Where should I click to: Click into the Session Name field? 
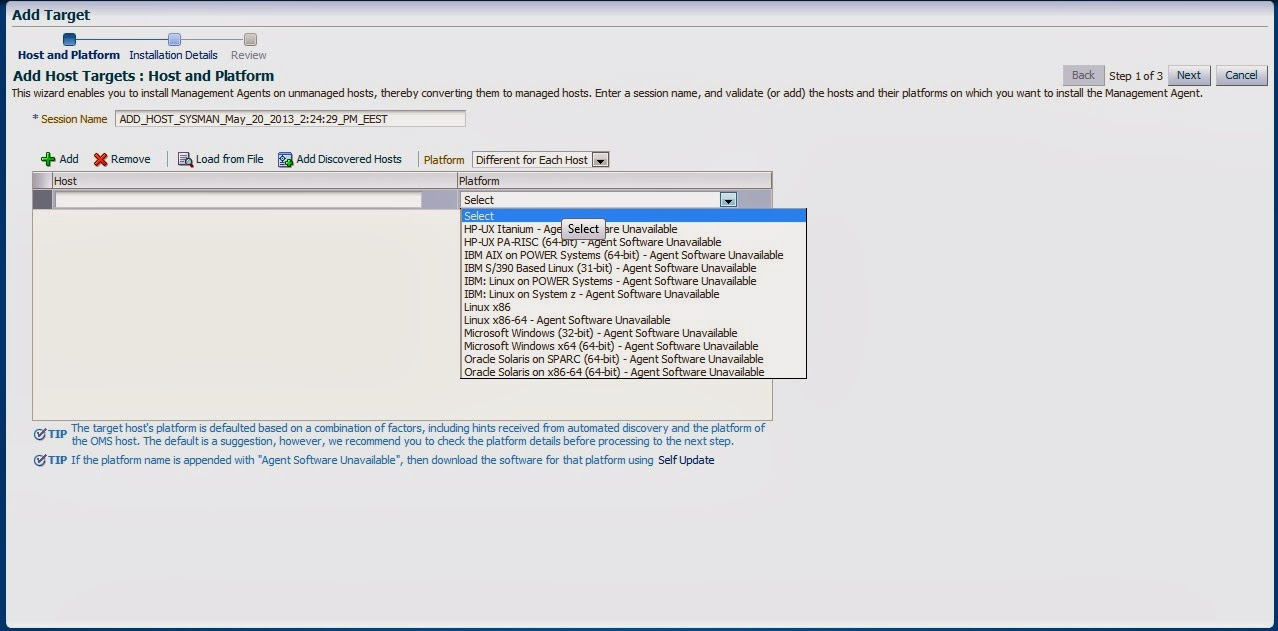tap(290, 119)
